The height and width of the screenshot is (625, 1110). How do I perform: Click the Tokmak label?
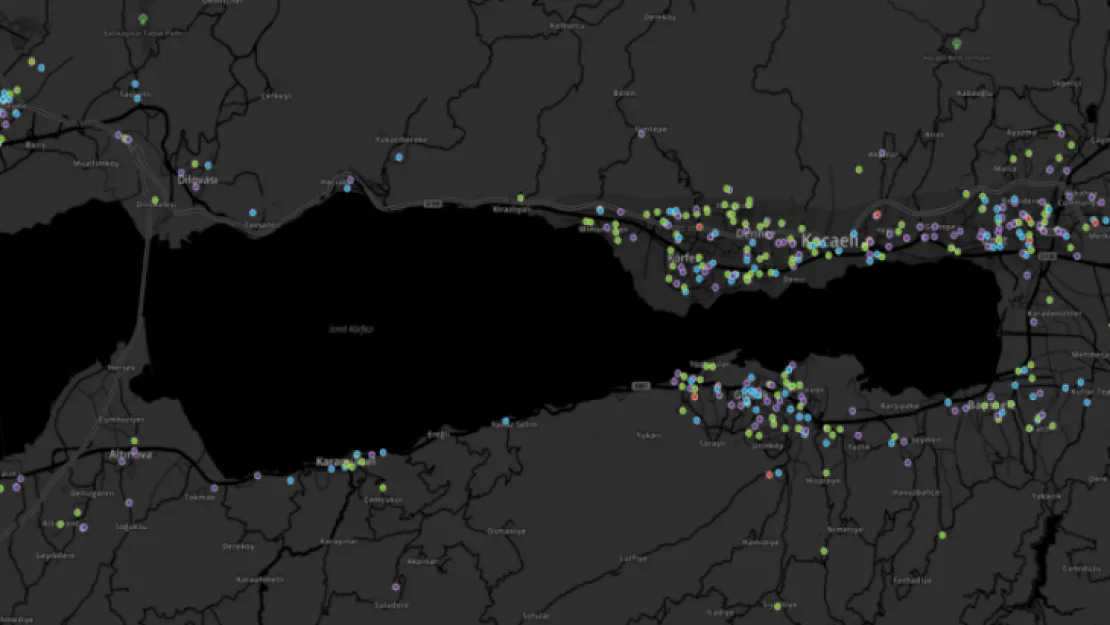click(200, 497)
